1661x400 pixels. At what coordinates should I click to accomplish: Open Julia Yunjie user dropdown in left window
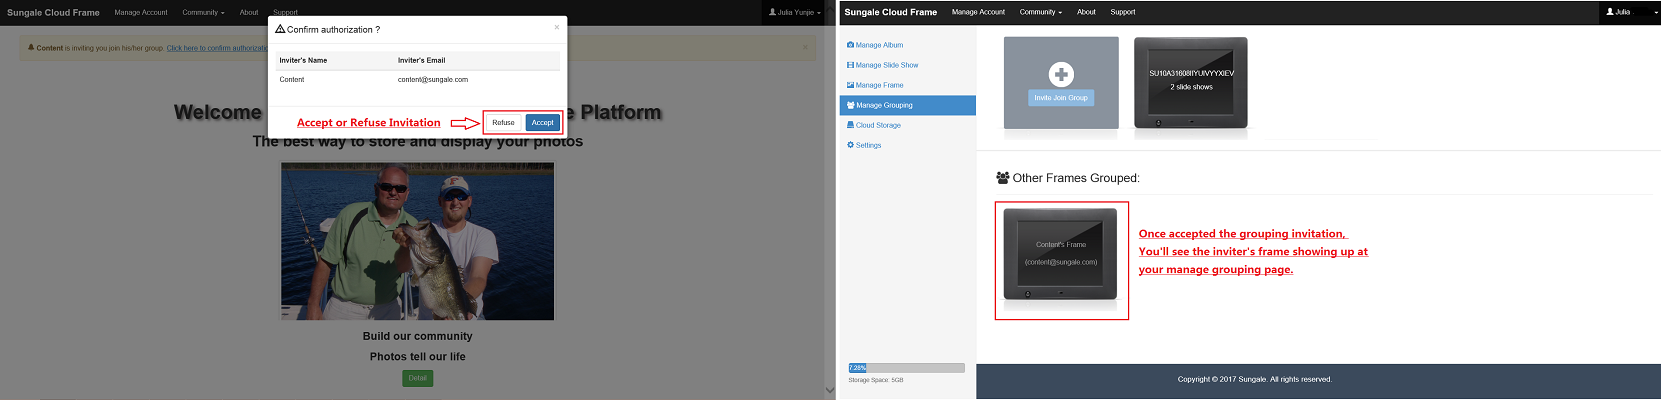tap(794, 12)
